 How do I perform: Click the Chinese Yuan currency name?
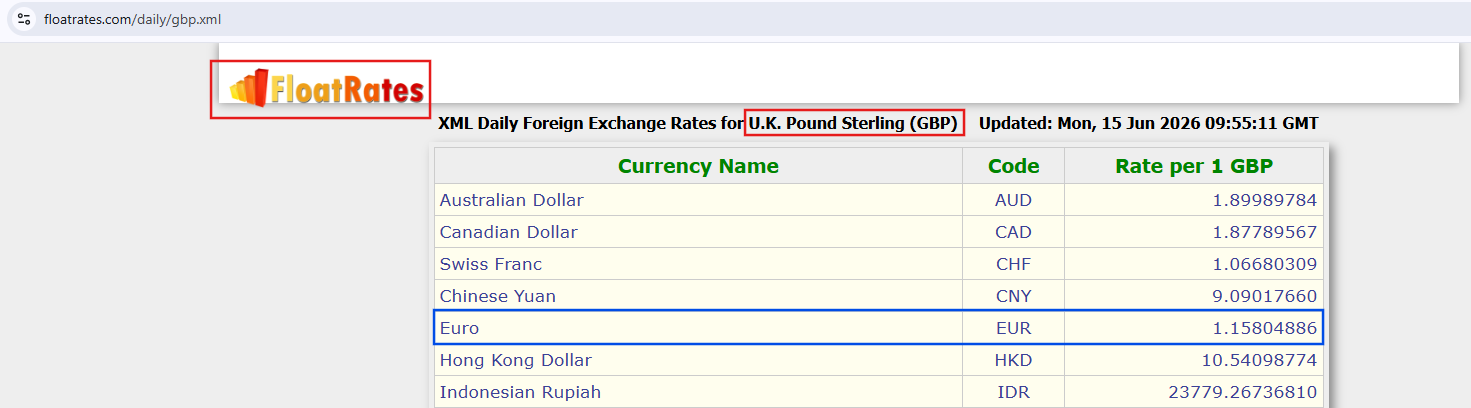click(497, 296)
